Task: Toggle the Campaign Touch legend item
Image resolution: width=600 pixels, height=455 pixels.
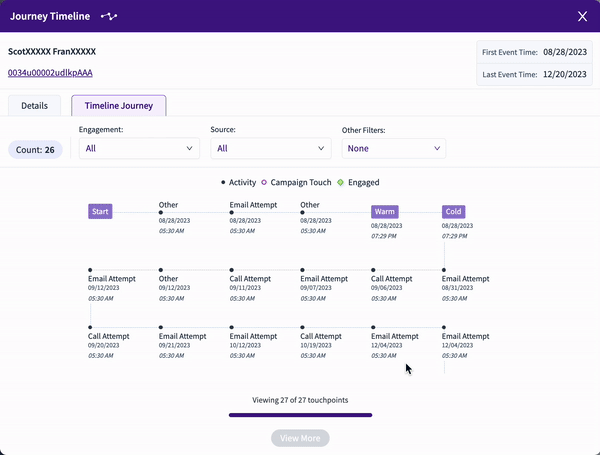Action: [296, 183]
